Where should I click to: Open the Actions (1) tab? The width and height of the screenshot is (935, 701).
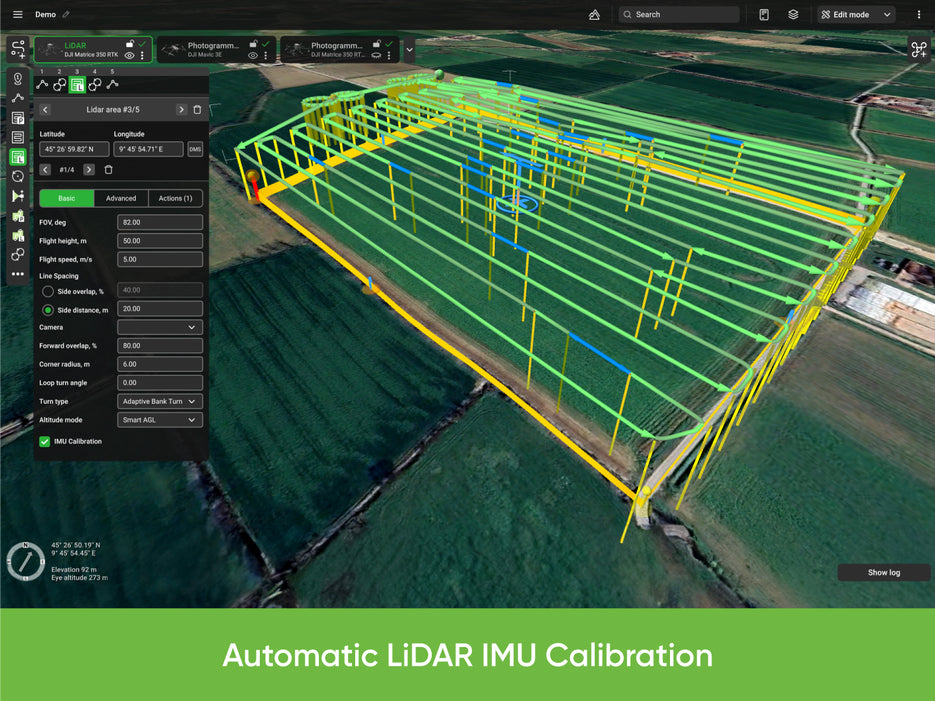point(175,198)
